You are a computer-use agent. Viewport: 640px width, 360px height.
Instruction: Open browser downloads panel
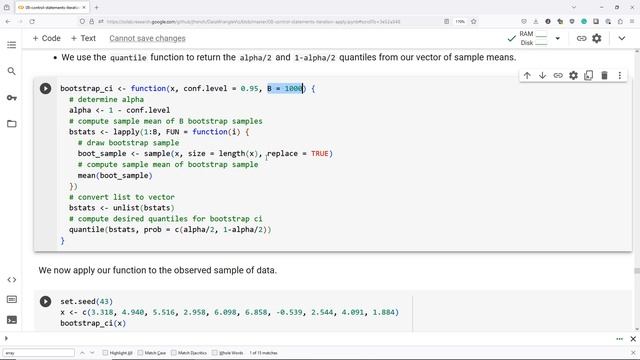coord(536,21)
